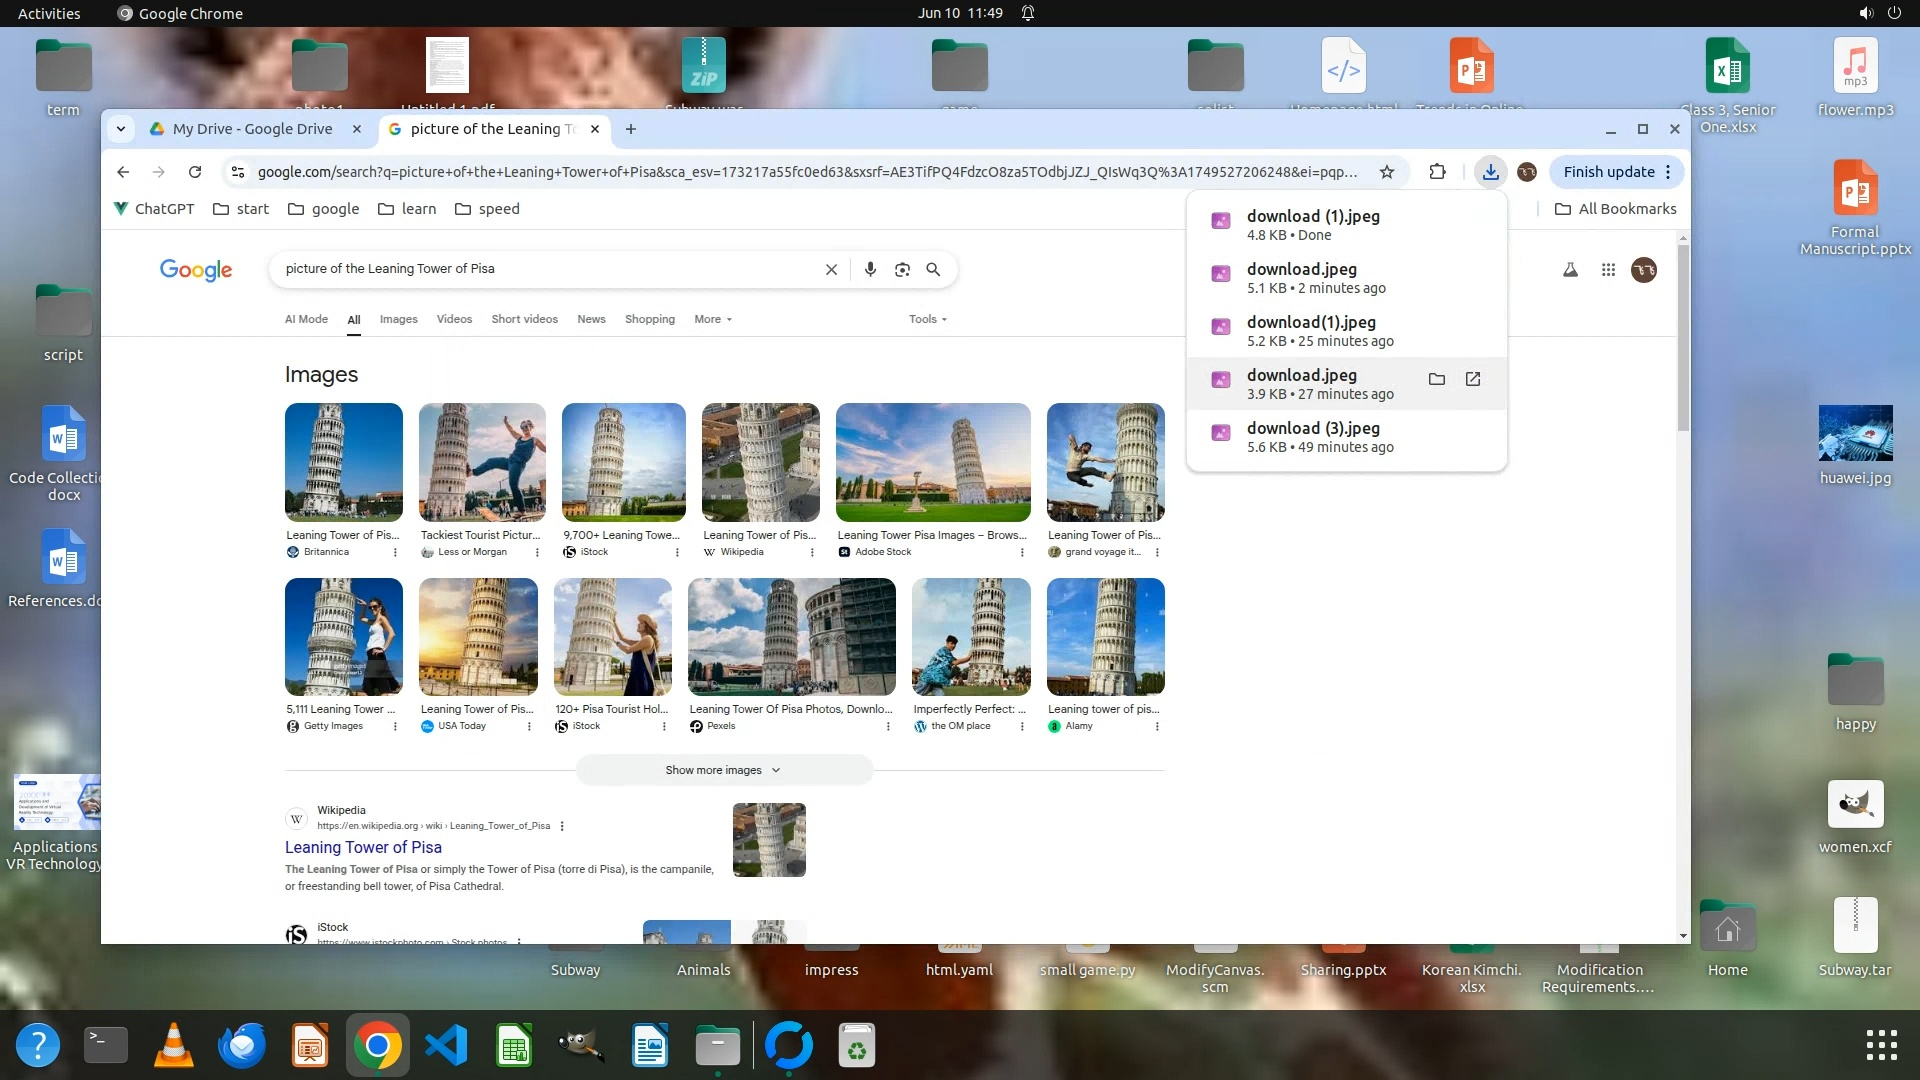Launch VLC from the dock
Image resolution: width=1920 pixels, height=1080 pixels.
point(174,1046)
